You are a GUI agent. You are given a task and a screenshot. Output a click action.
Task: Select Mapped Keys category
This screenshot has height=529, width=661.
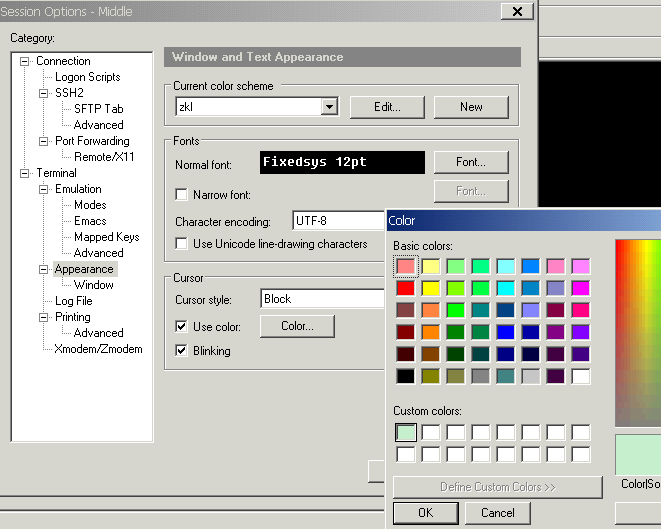[107, 237]
